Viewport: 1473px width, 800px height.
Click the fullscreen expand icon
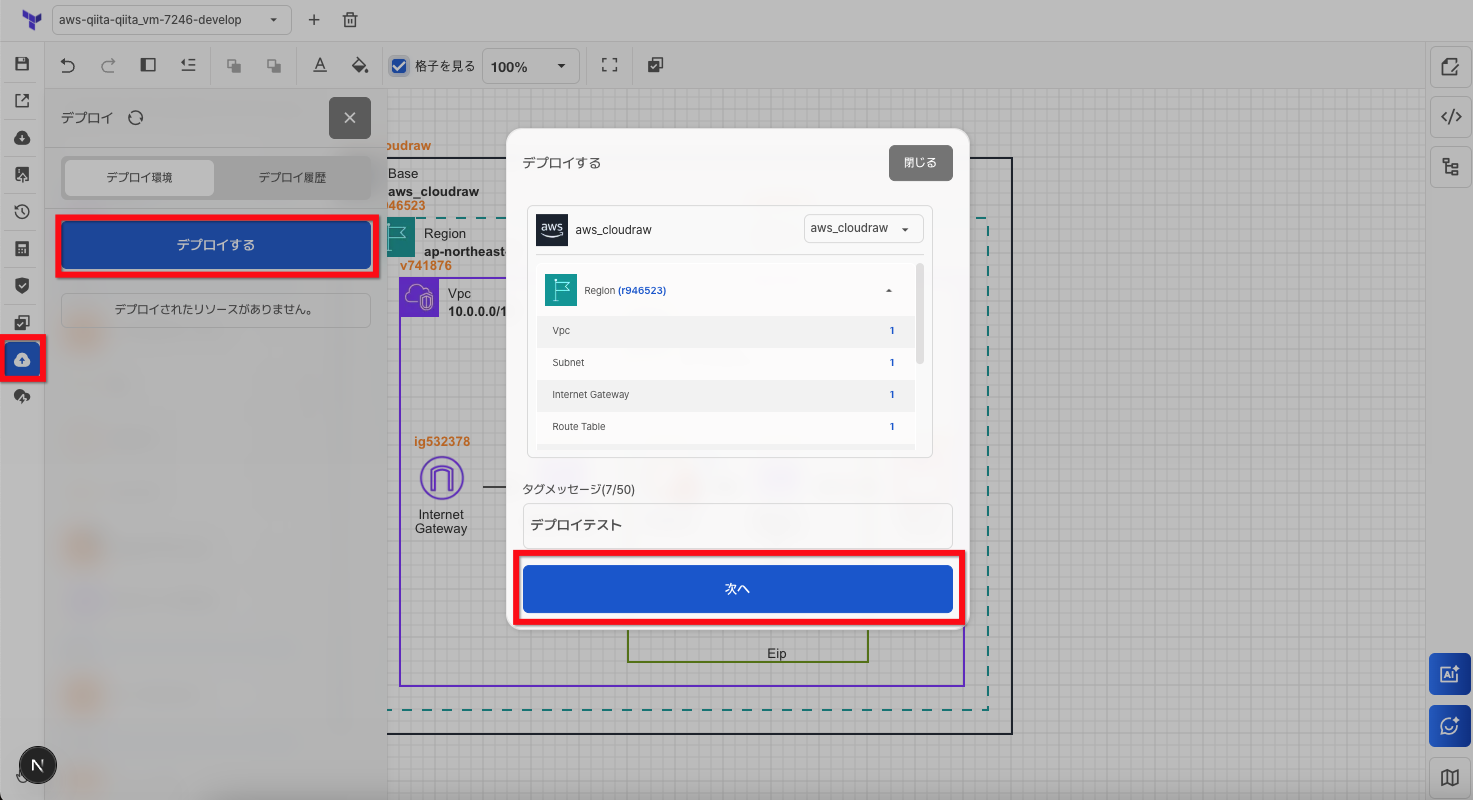point(609,66)
